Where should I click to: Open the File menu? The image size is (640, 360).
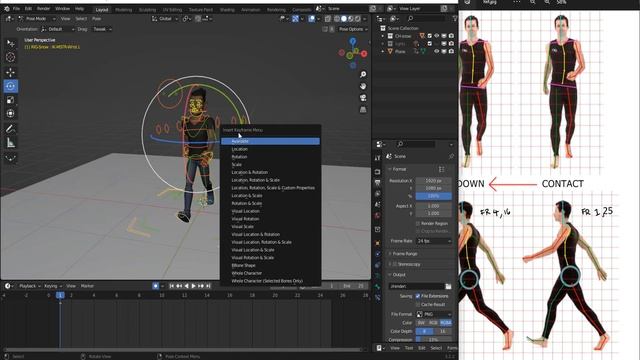tap(16, 9)
